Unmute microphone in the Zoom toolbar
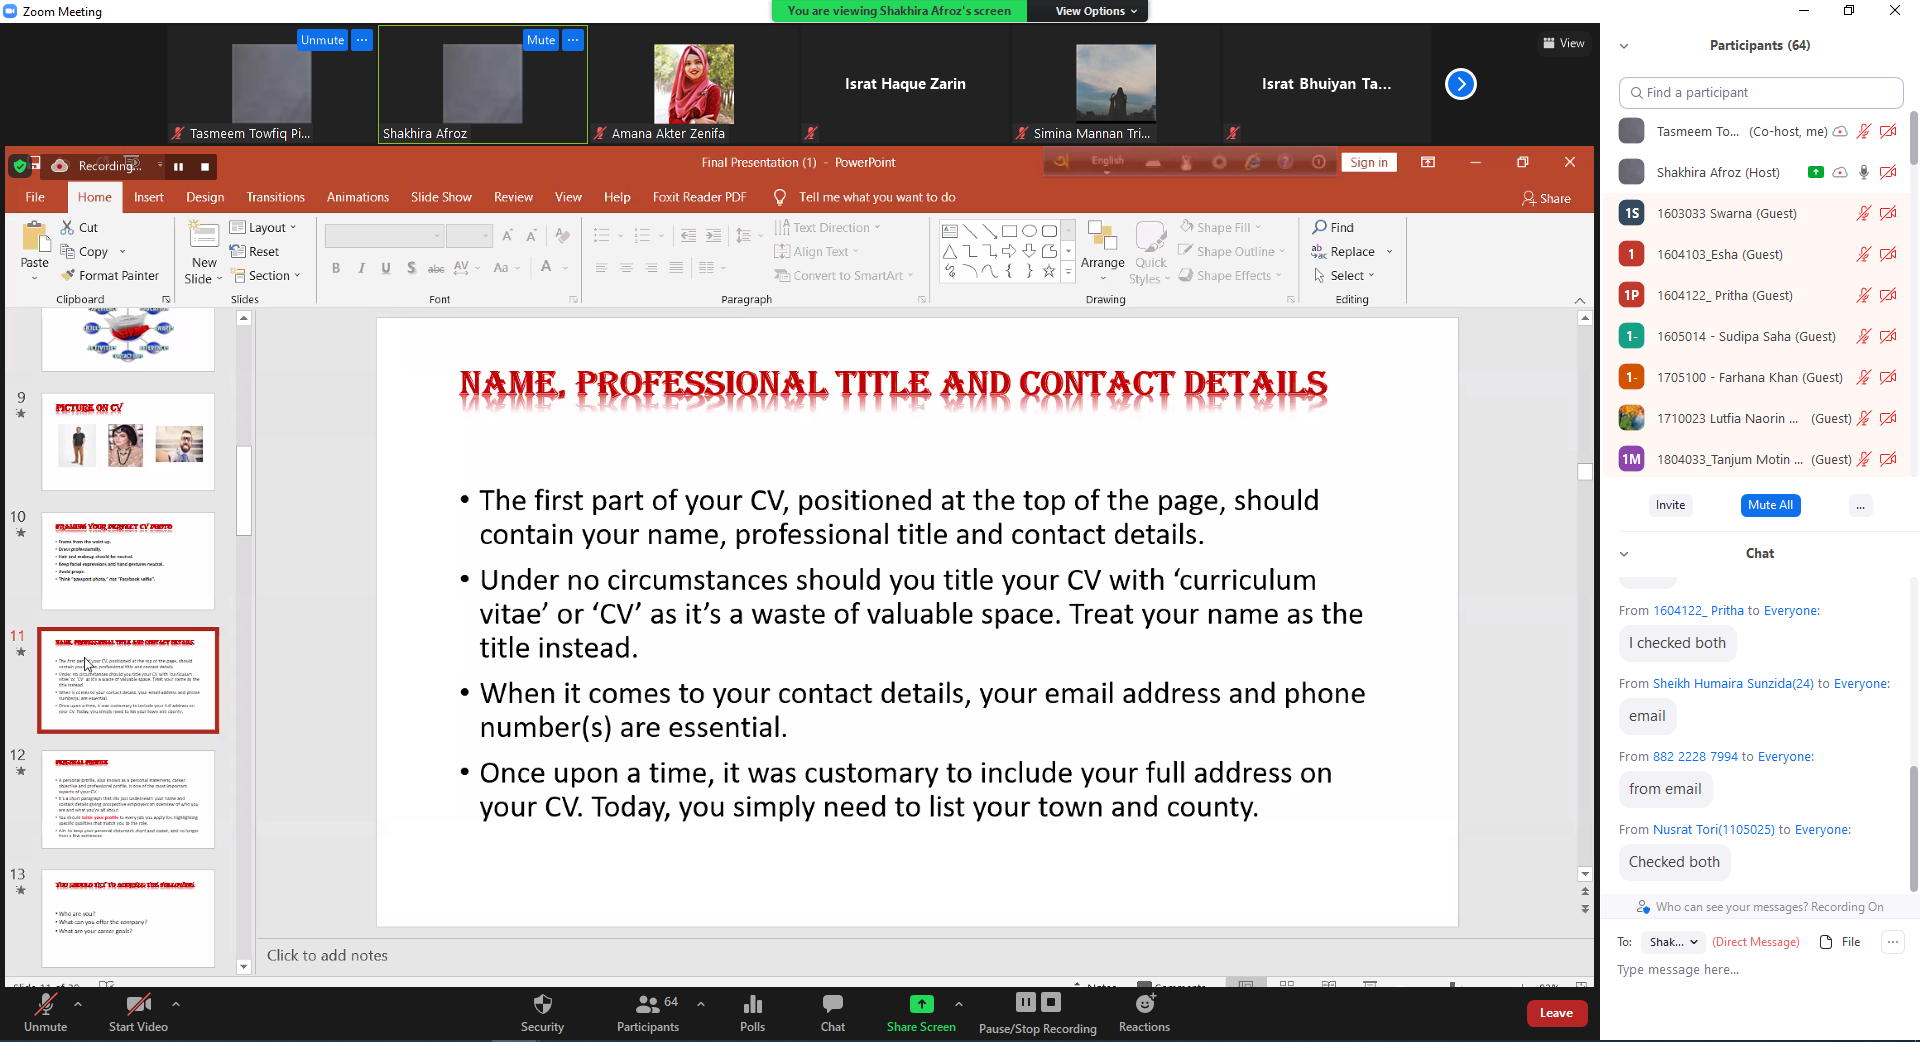1920x1042 pixels. coord(45,1004)
